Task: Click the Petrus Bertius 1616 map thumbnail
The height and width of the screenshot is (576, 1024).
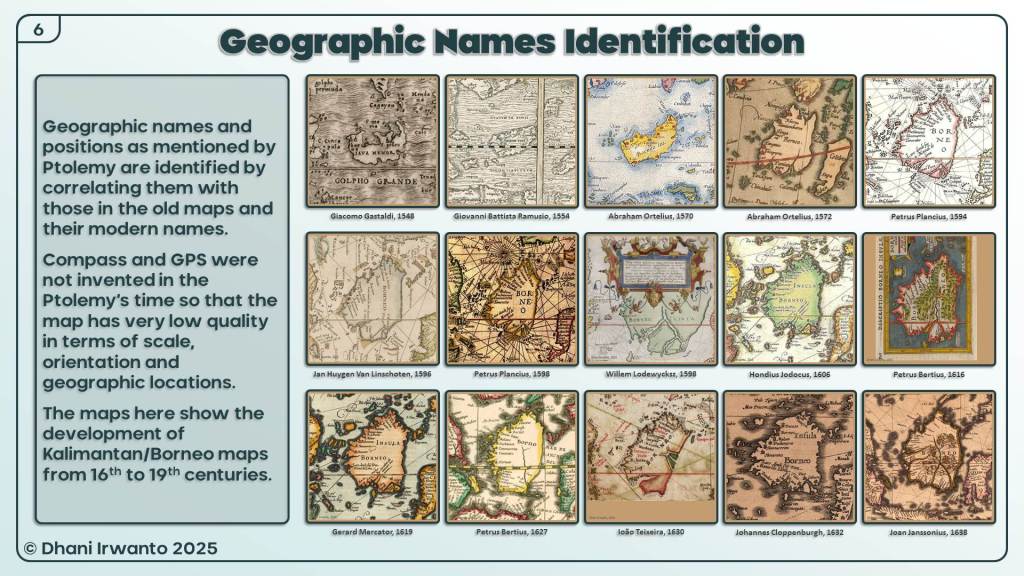Action: tap(928, 299)
